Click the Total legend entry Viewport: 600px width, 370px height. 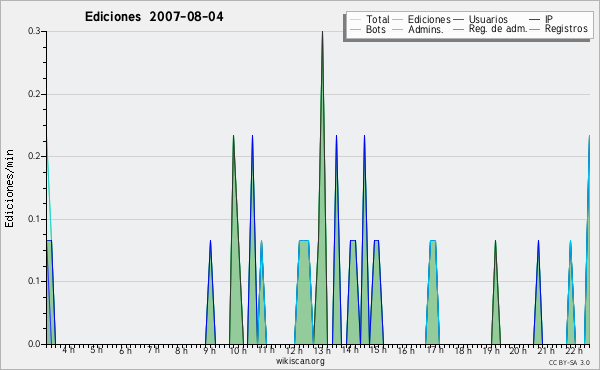click(370, 19)
